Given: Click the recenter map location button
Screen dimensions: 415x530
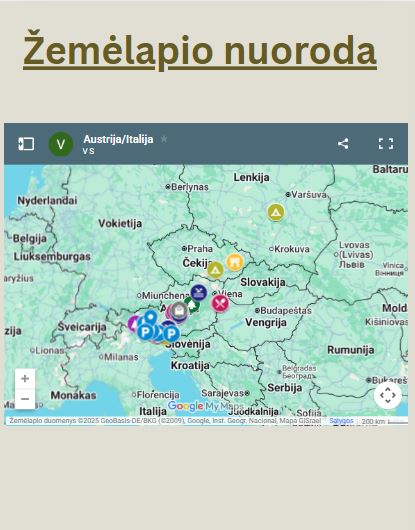Looking at the screenshot, I should (x=388, y=395).
